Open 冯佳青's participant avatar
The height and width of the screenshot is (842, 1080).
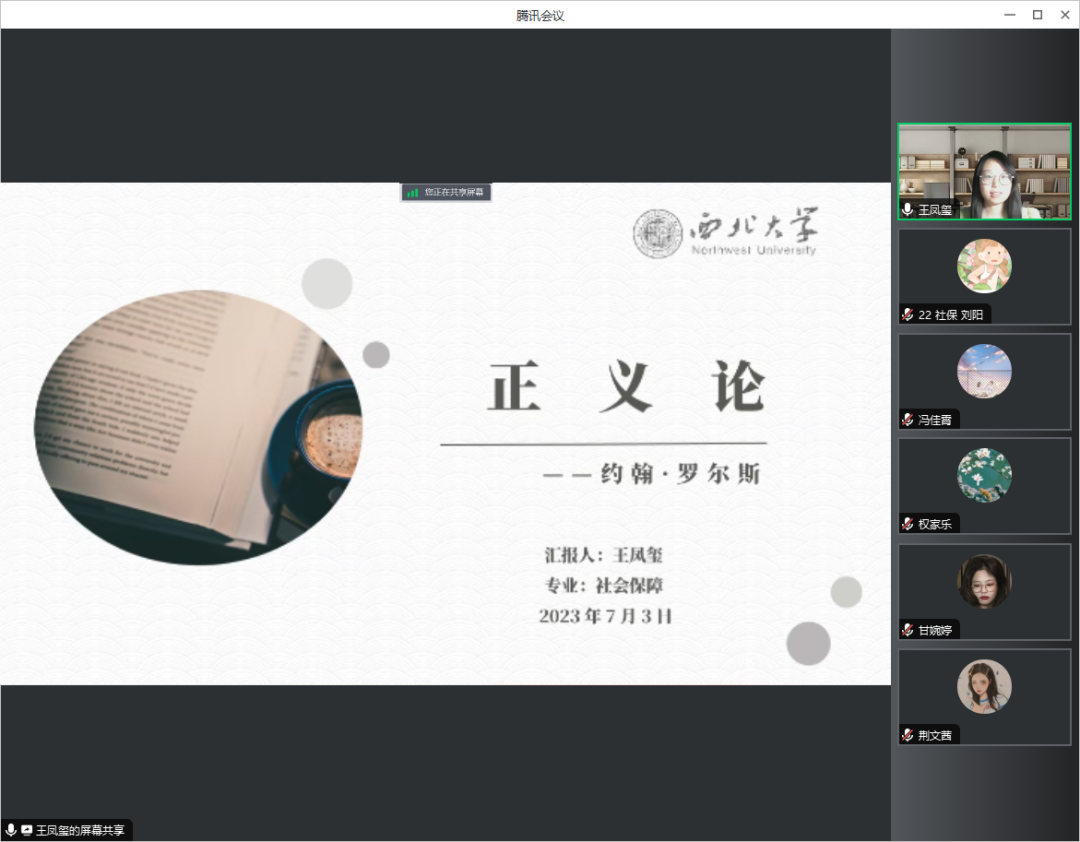984,371
